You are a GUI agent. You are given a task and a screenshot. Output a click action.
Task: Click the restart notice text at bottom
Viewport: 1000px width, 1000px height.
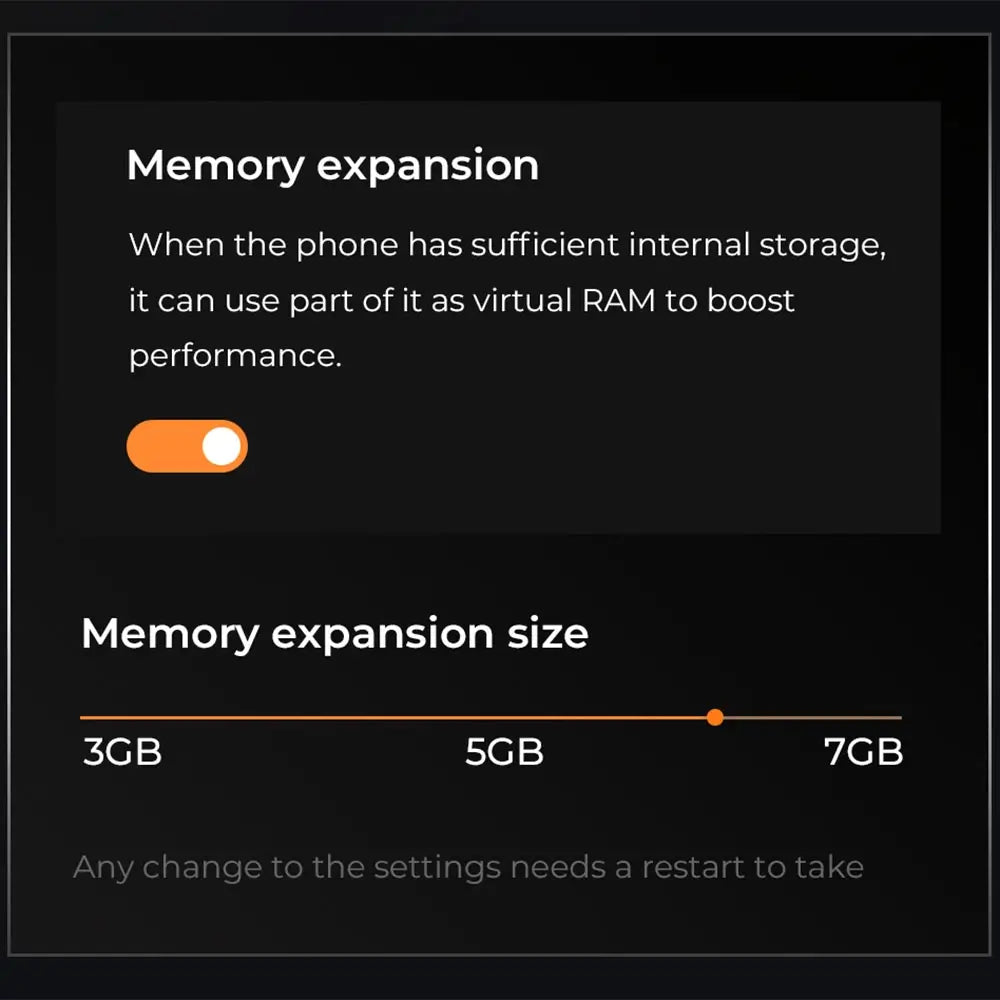(468, 866)
